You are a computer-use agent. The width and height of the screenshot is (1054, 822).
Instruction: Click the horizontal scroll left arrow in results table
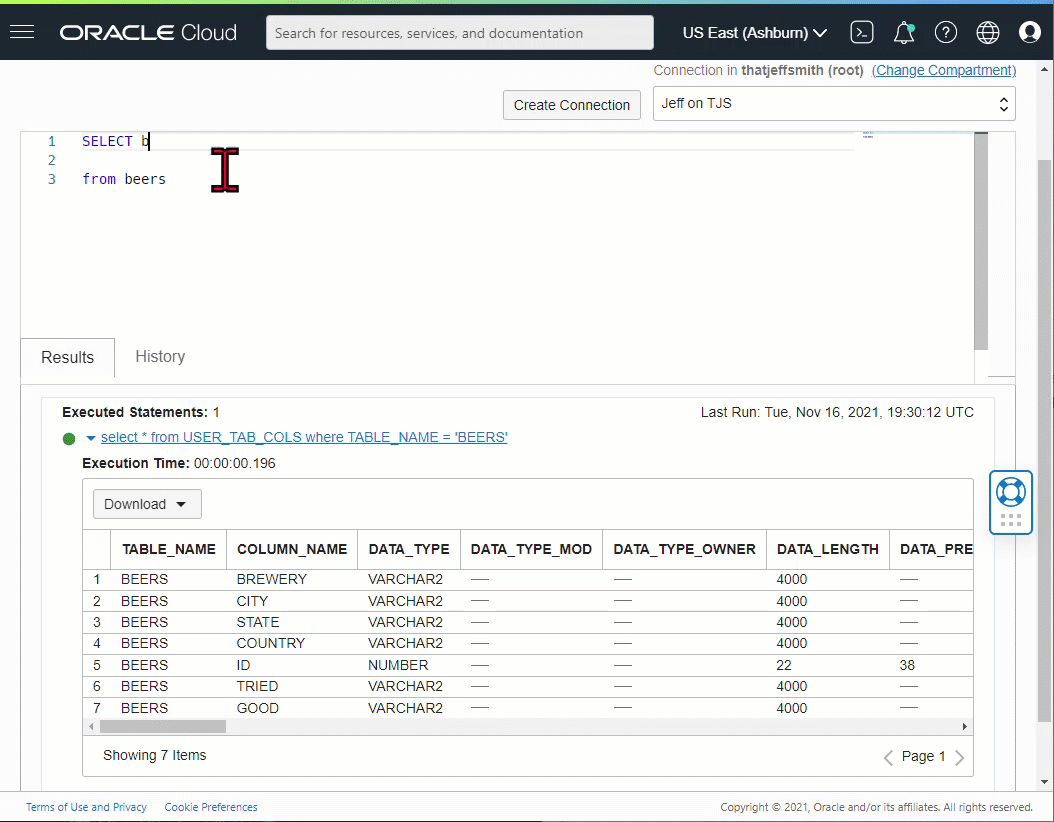click(x=91, y=727)
